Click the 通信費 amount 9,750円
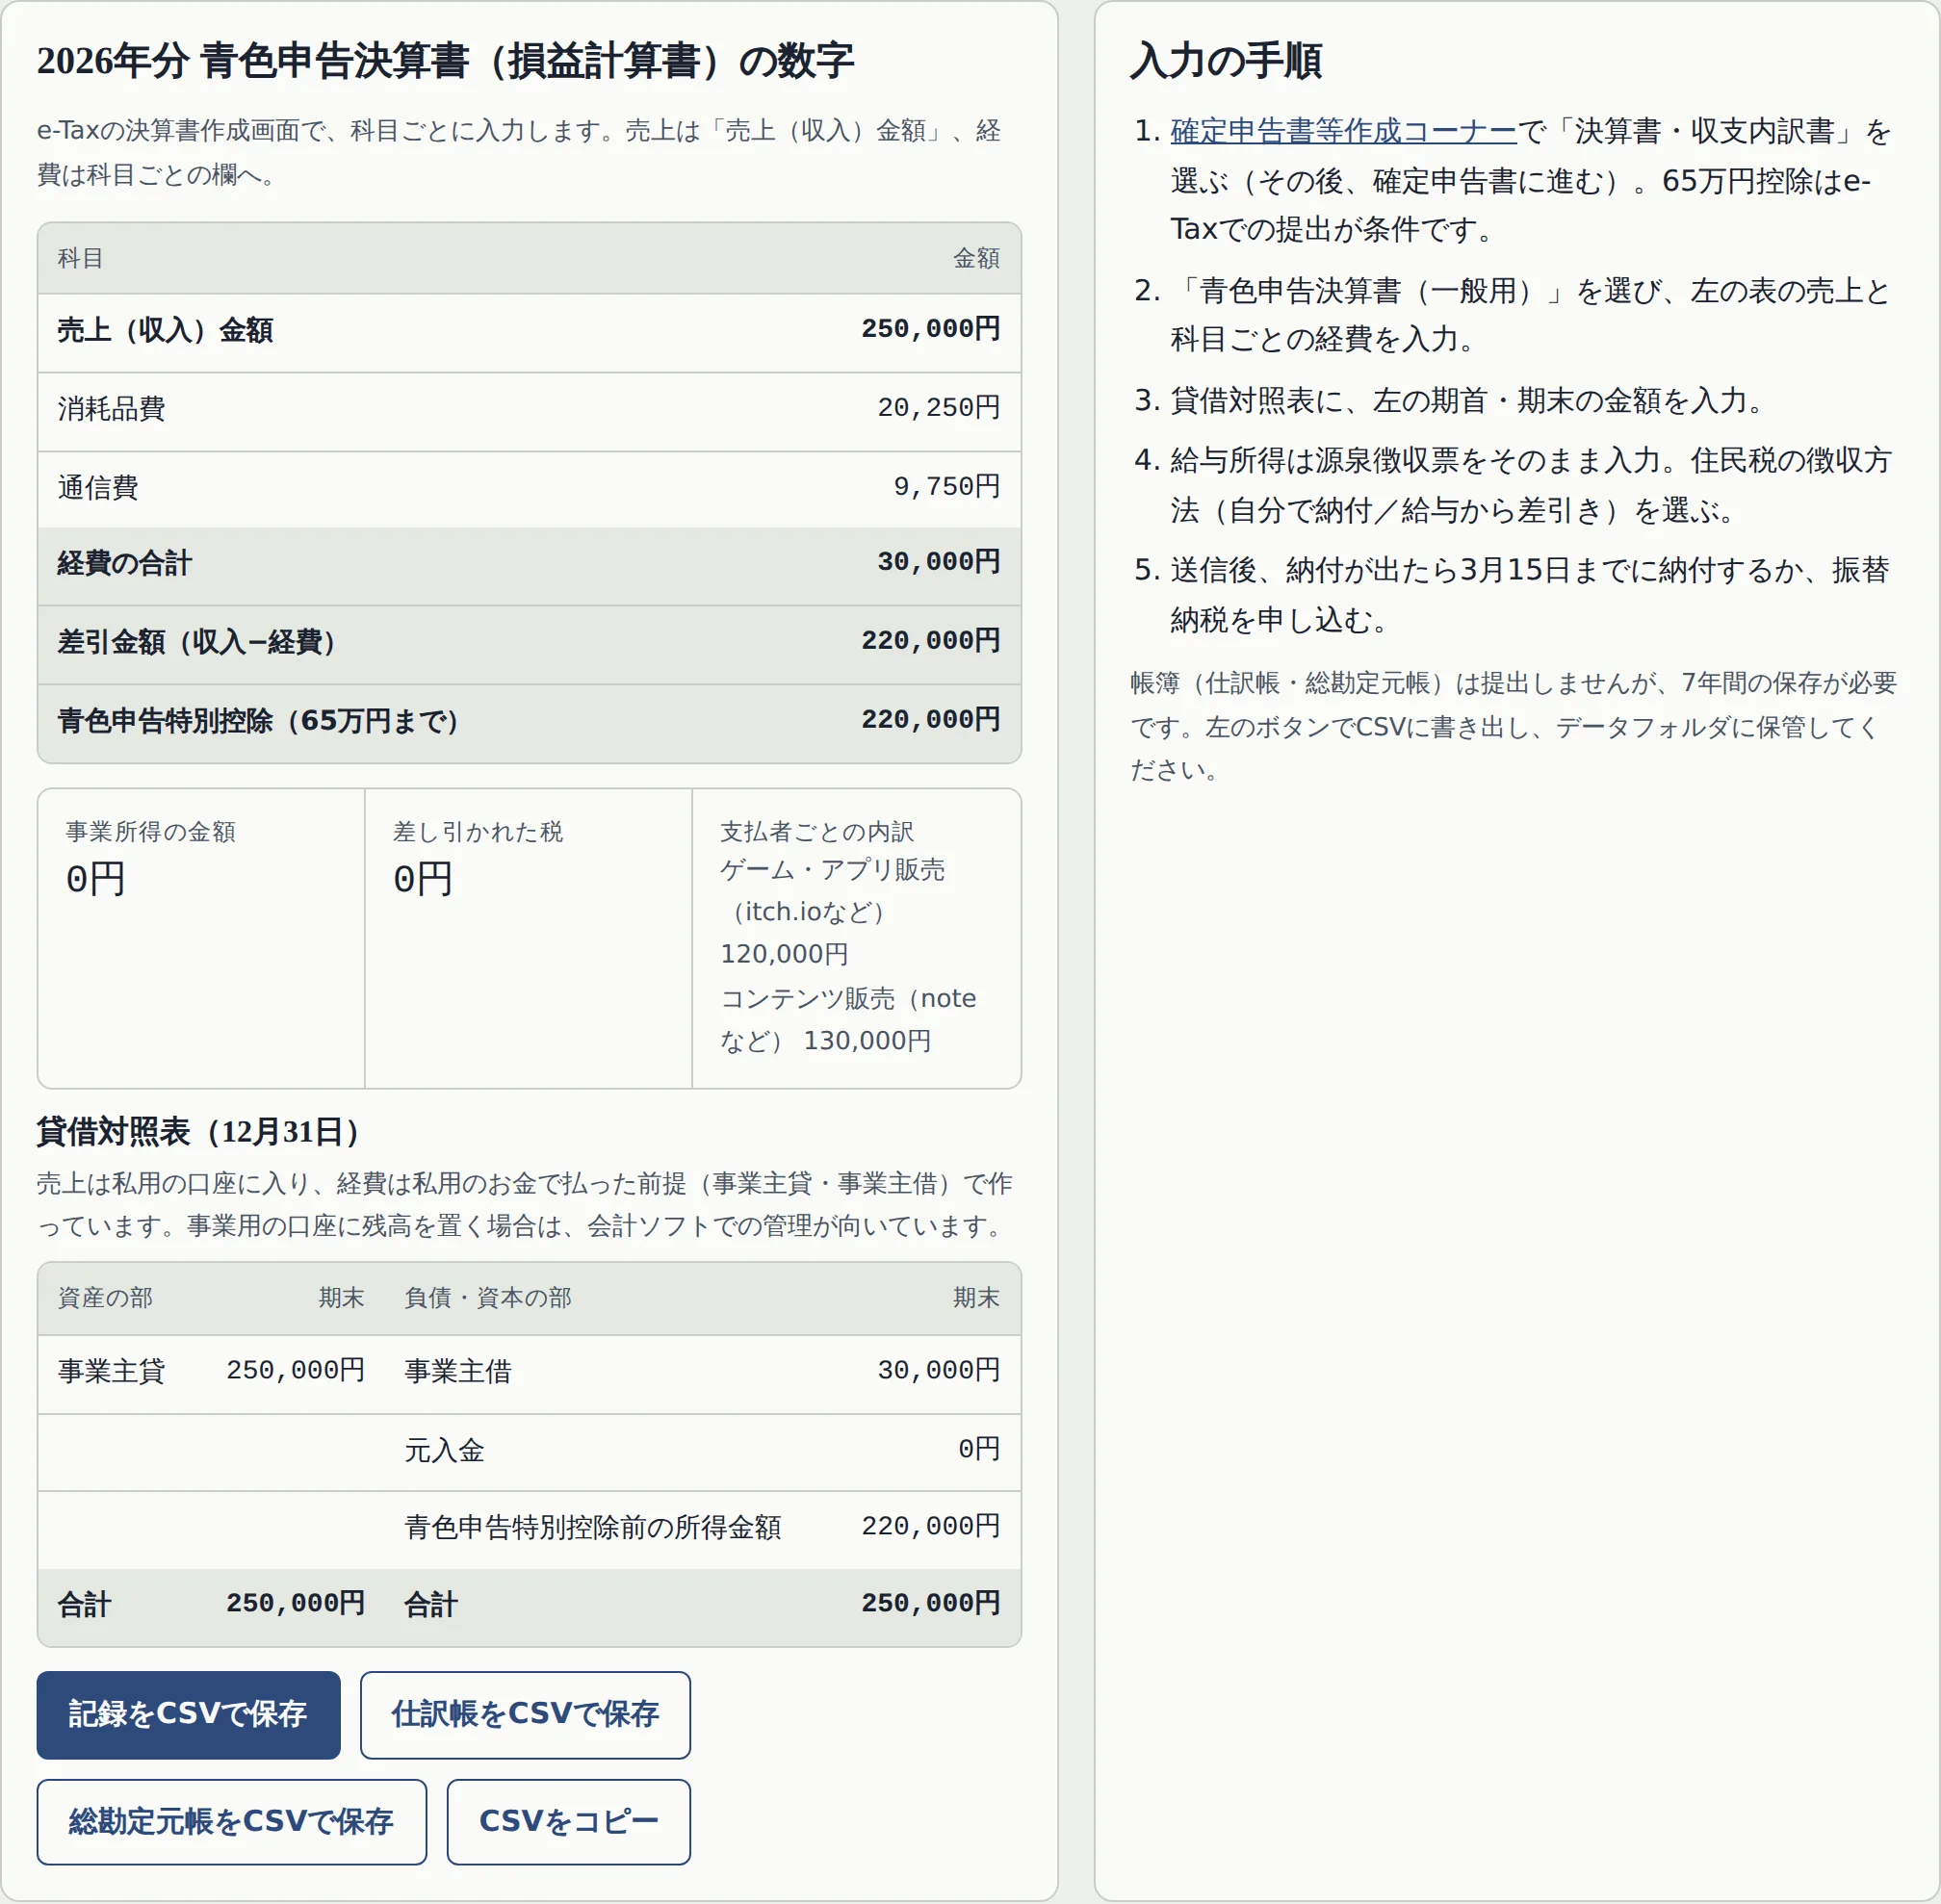Viewport: 1941px width, 1904px height. point(947,487)
